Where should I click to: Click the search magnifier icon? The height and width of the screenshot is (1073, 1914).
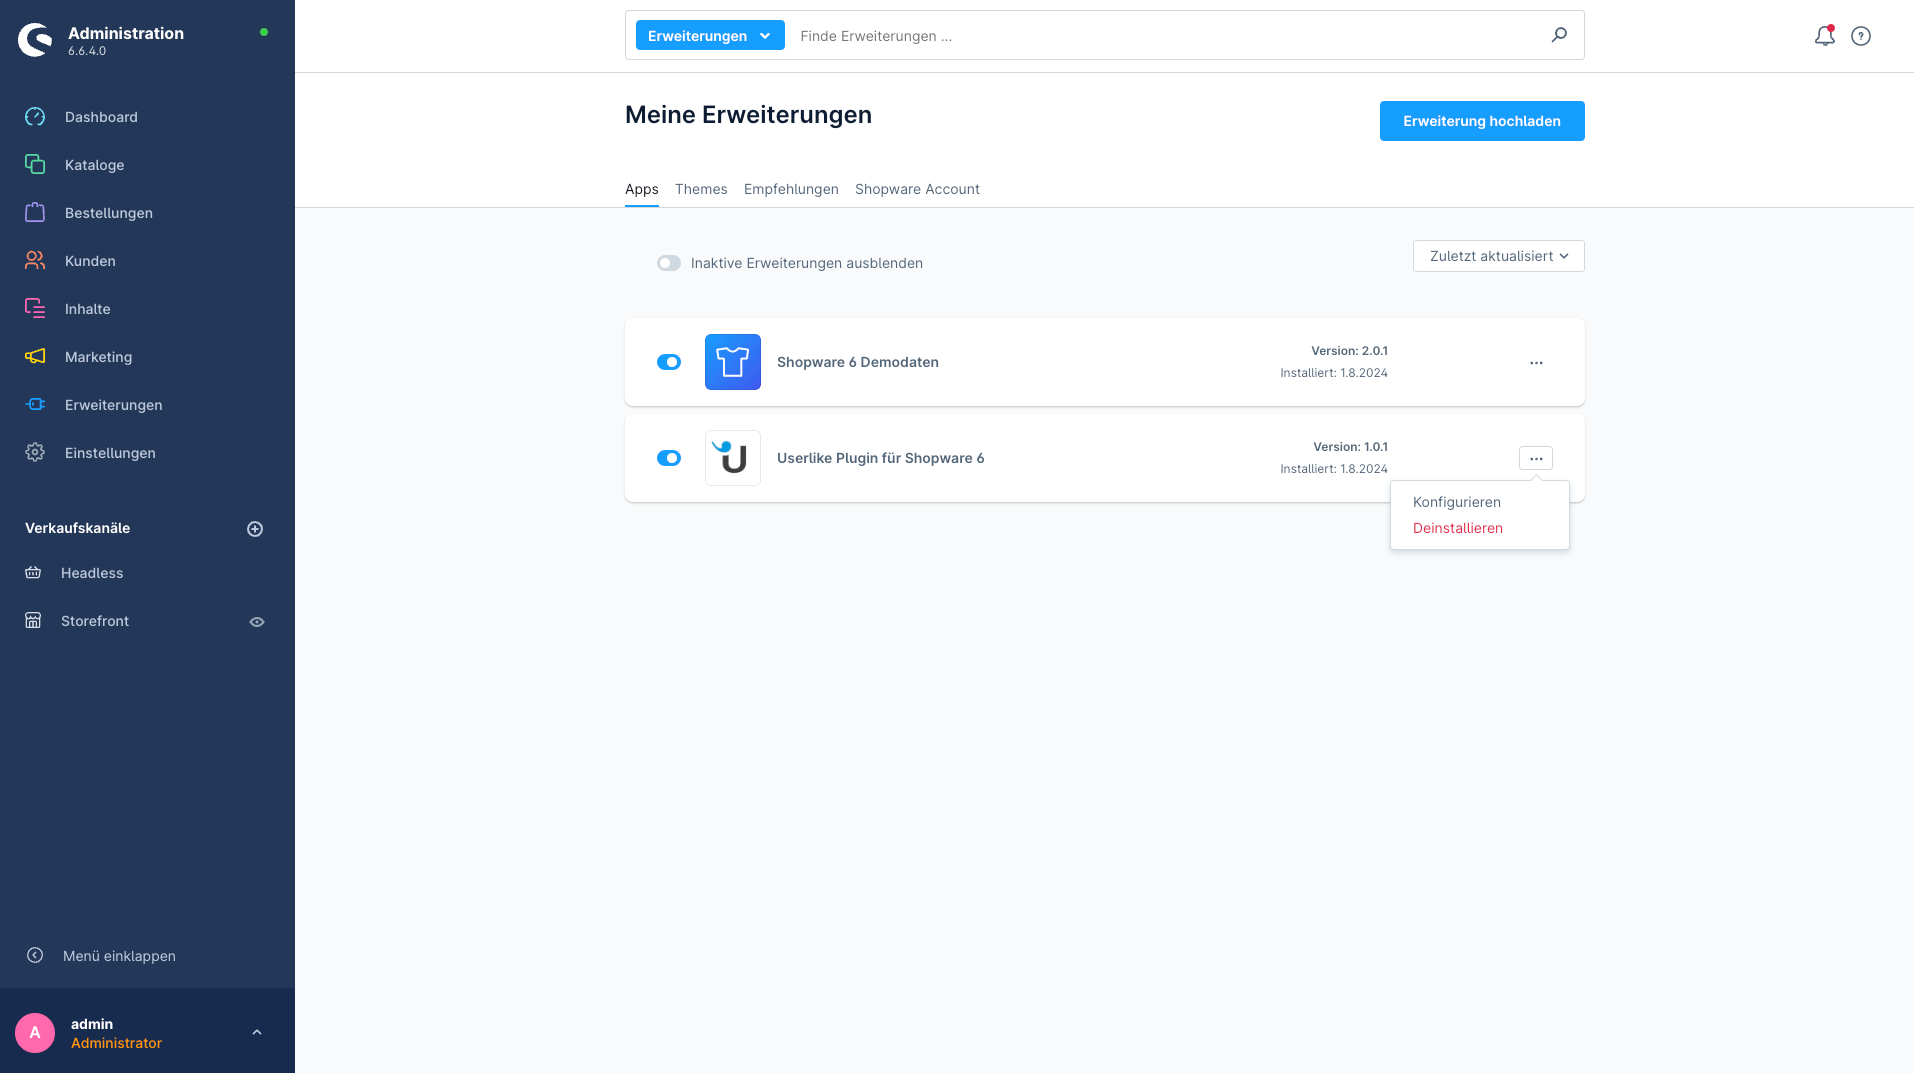tap(1559, 35)
